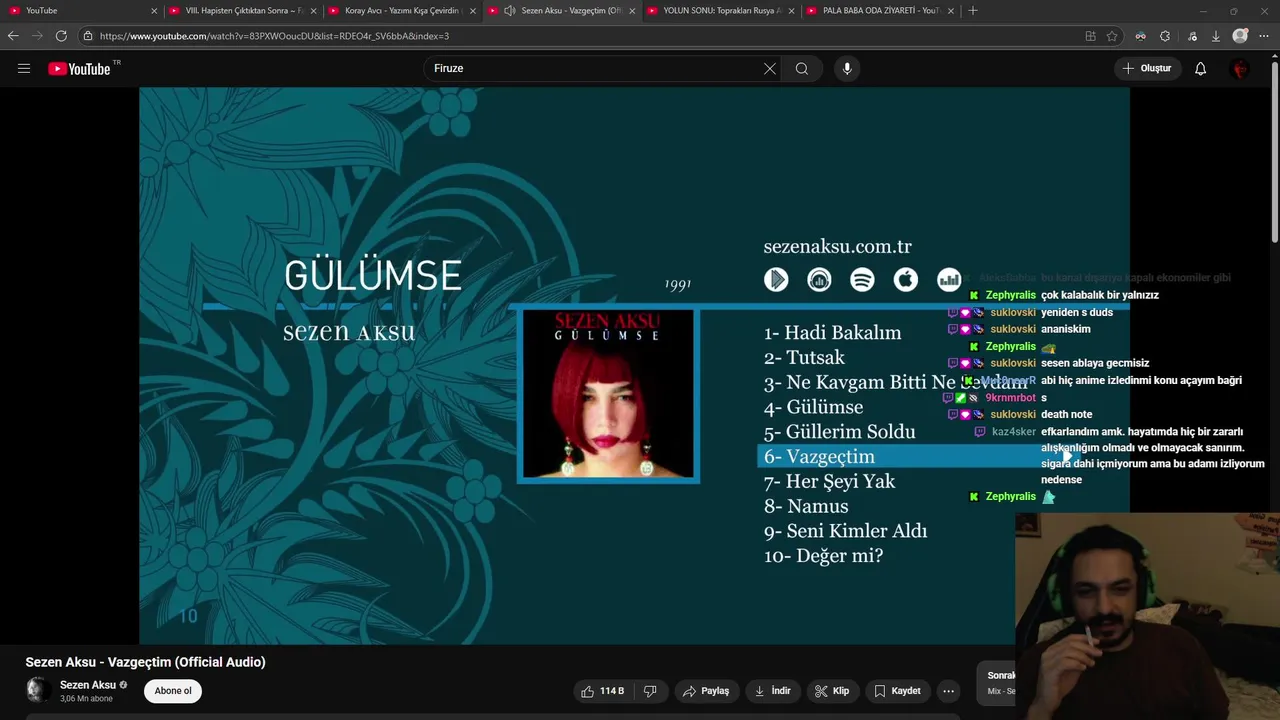Screen dimensions: 1280x720
Task: Close the 'VIII. Hapisten Çıktıktan Sonra' tab
Action: [313, 11]
